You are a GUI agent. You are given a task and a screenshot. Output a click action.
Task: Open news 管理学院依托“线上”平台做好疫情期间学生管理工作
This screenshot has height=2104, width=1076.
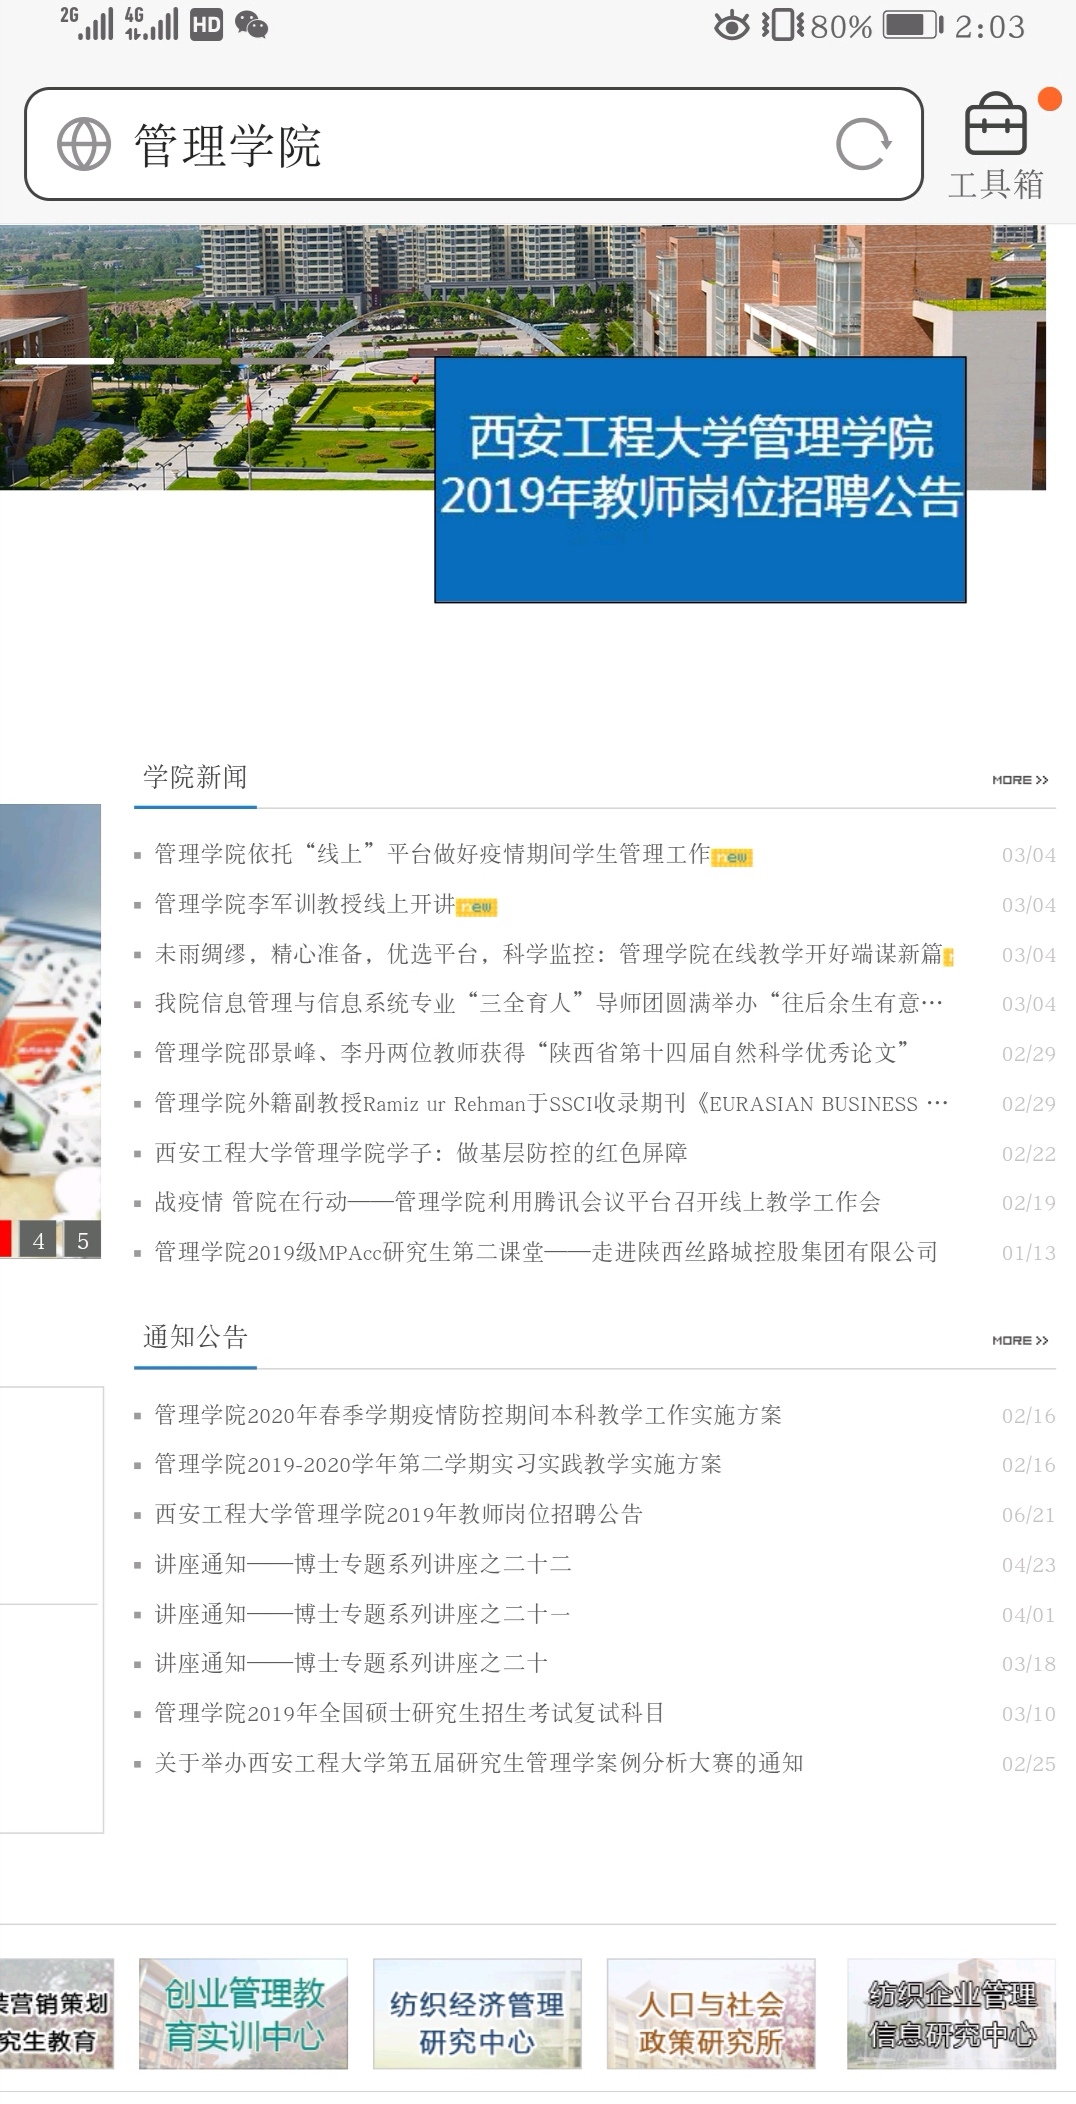(432, 854)
